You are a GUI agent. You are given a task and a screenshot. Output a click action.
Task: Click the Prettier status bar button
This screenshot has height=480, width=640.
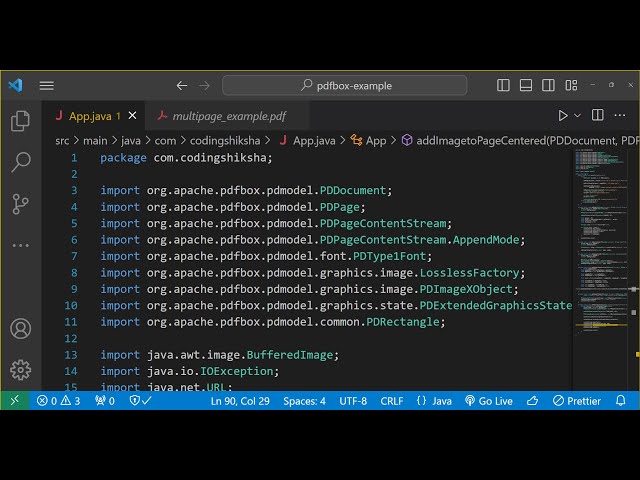(576, 400)
